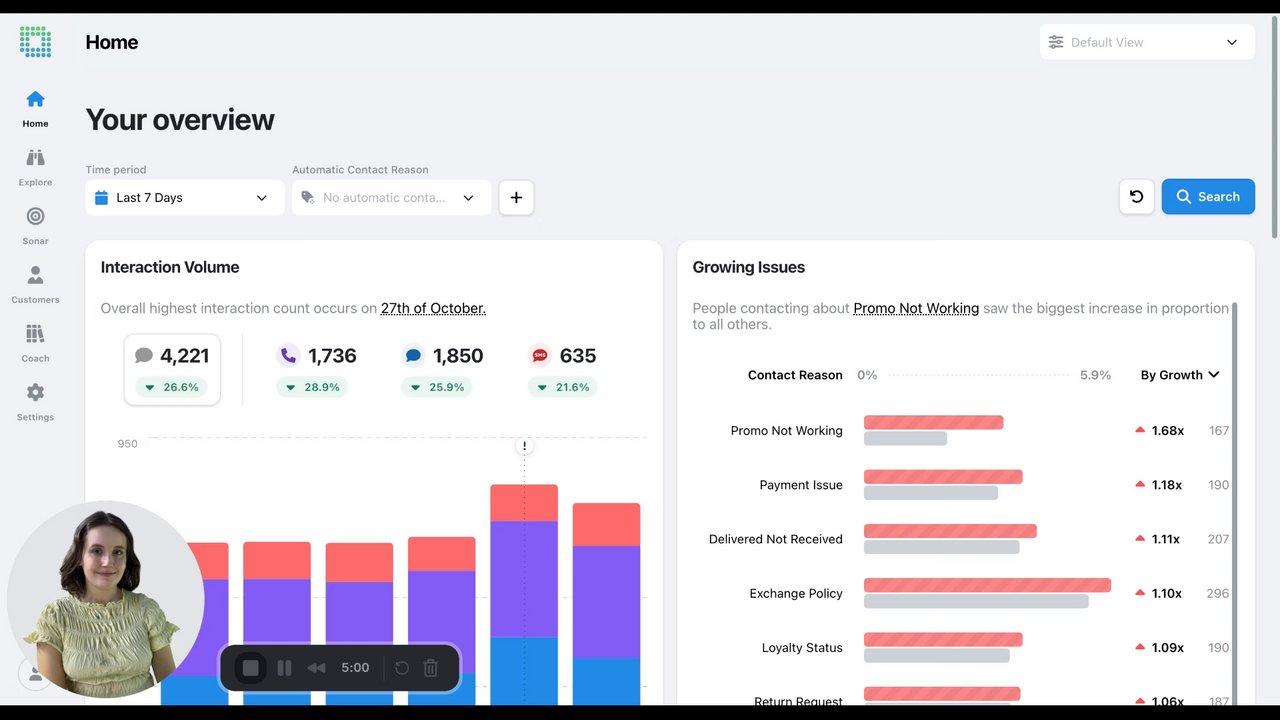Open the Last 7 Days time period dropdown
This screenshot has width=1280, height=720.
(185, 197)
